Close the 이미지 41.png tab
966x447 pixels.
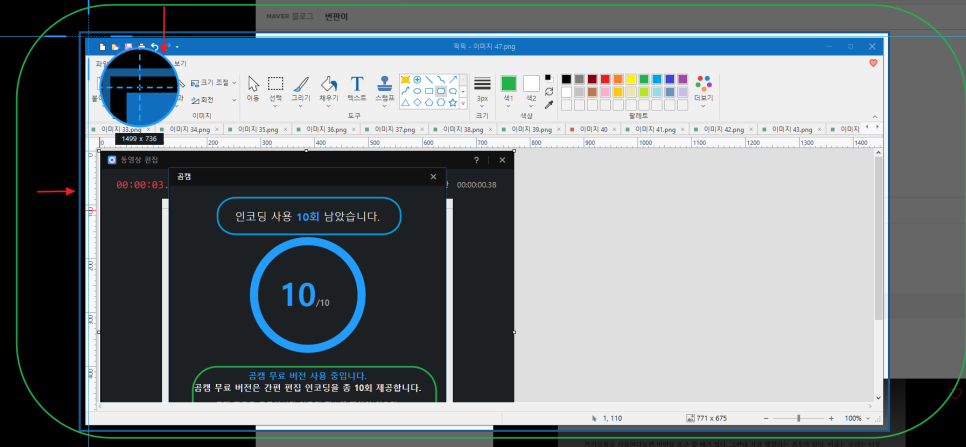click(682, 129)
